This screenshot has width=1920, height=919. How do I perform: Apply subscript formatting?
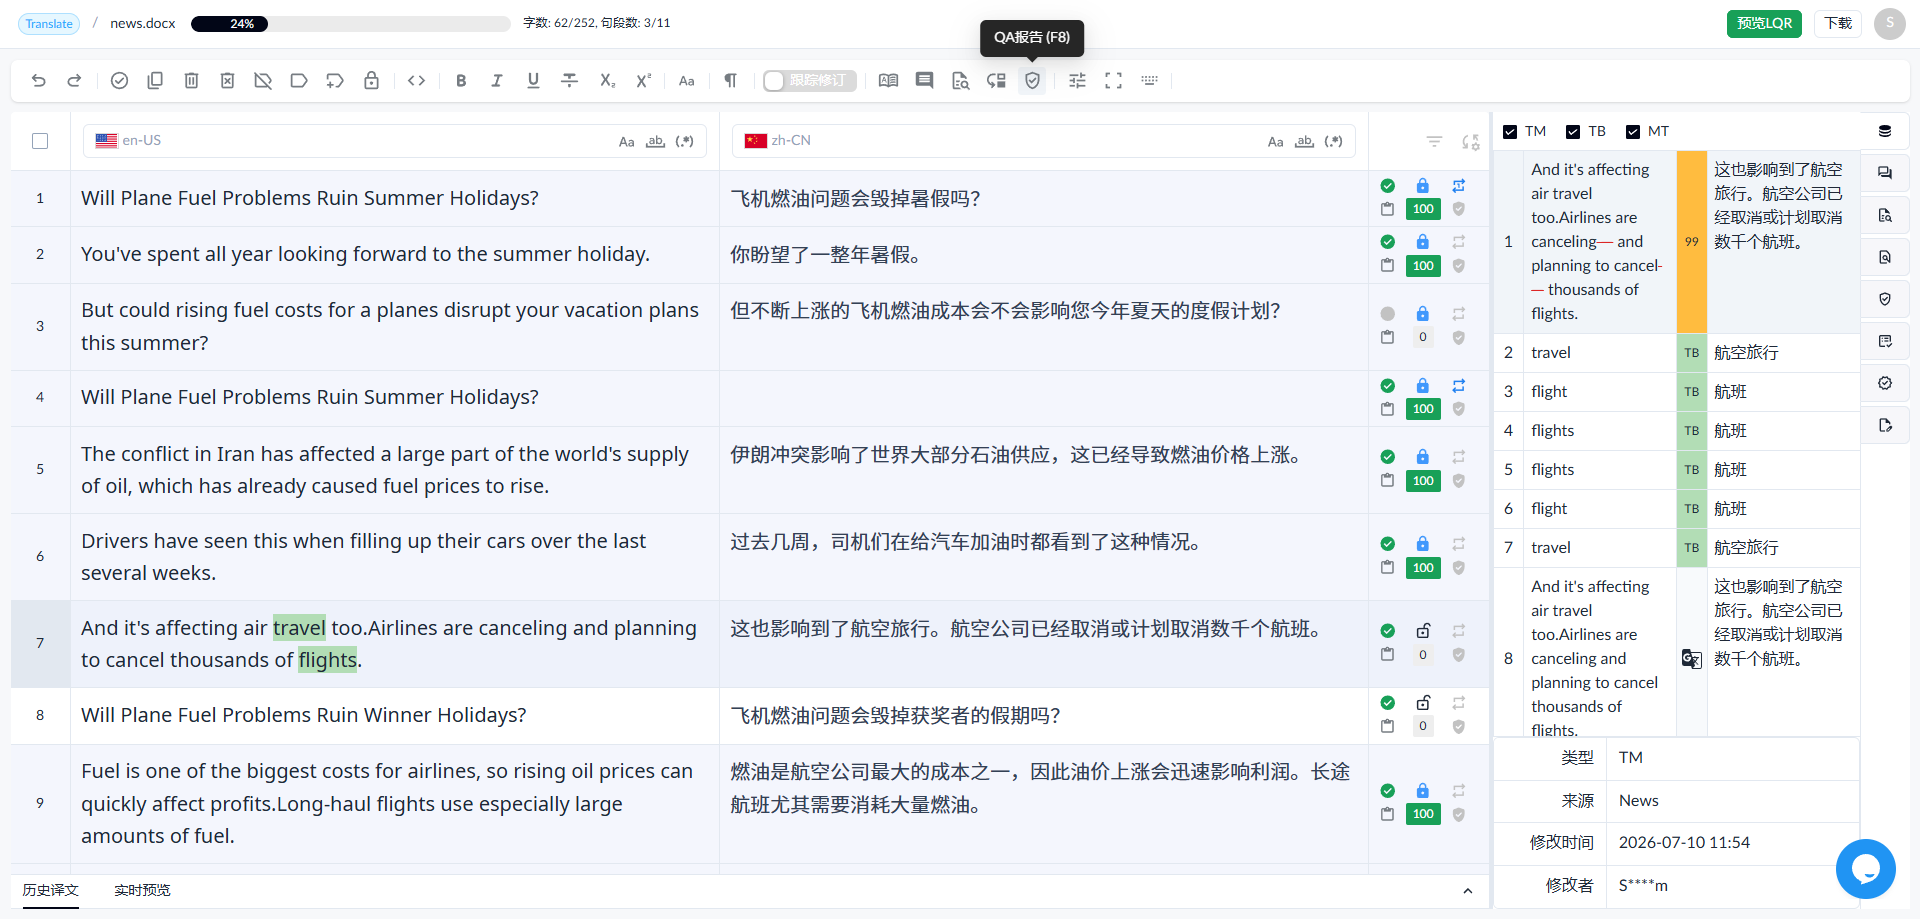607,81
